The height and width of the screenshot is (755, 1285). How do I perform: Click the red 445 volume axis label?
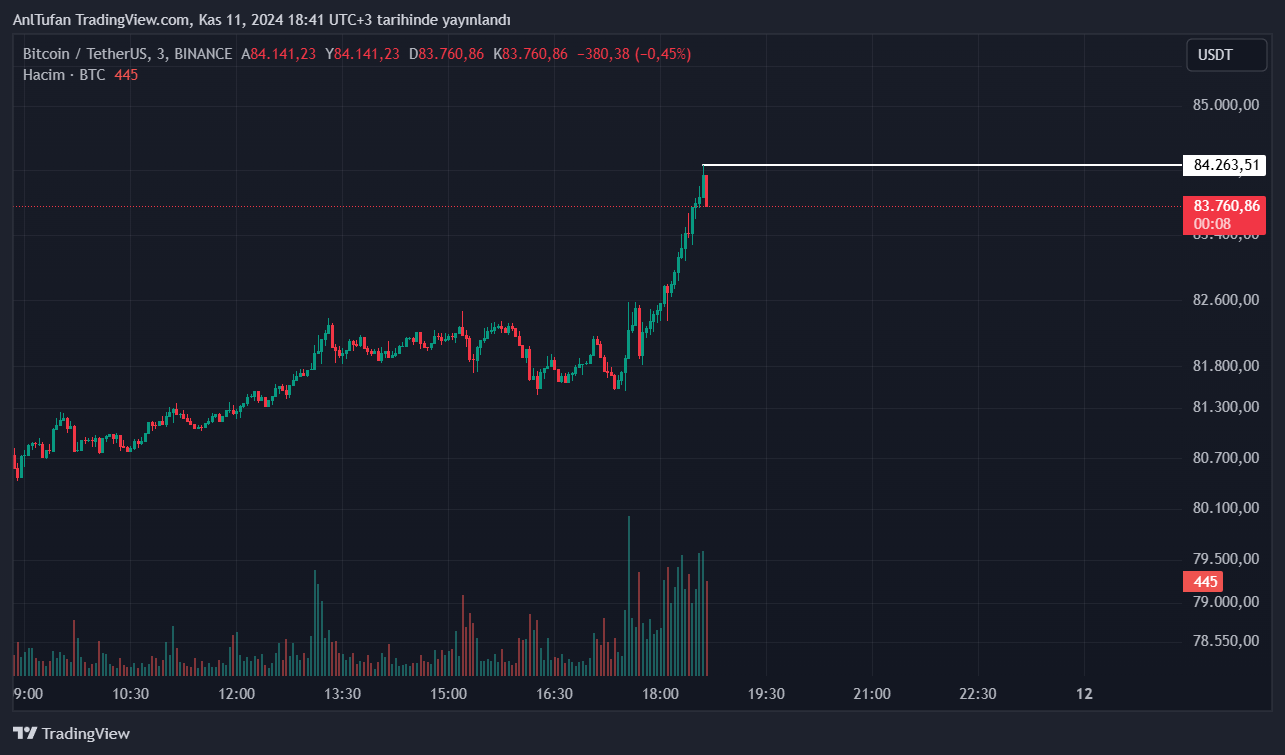[x=1204, y=582]
